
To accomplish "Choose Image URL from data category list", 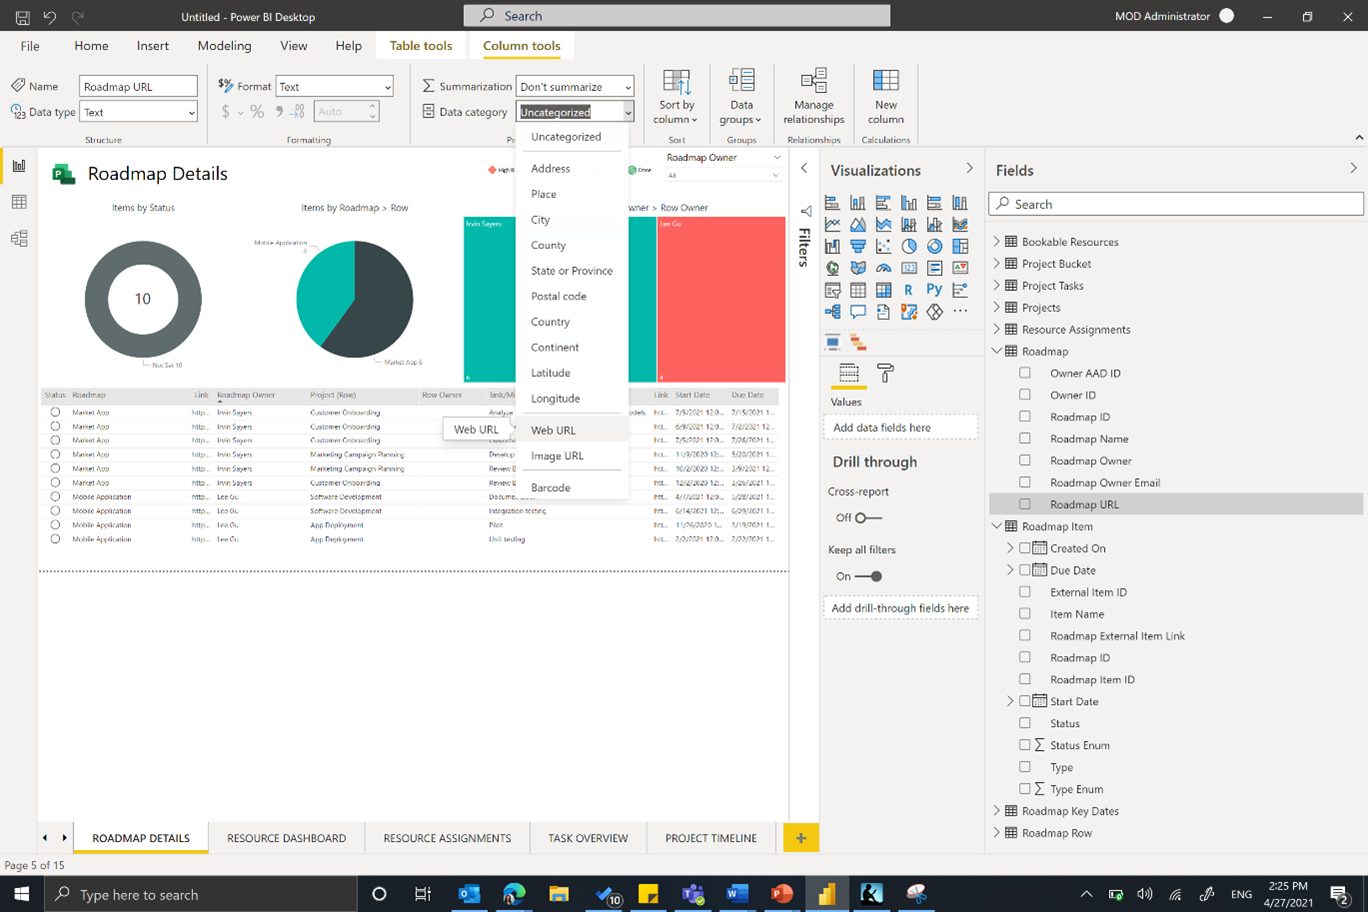I will click(x=573, y=456).
